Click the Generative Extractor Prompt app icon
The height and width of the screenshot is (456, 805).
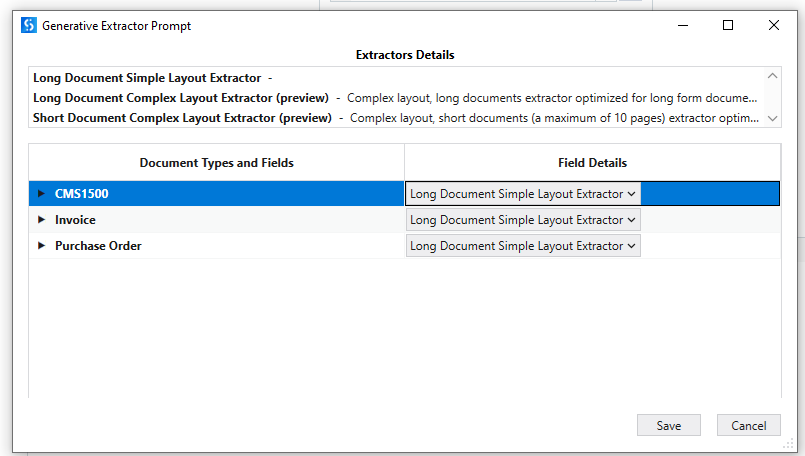pos(29,25)
